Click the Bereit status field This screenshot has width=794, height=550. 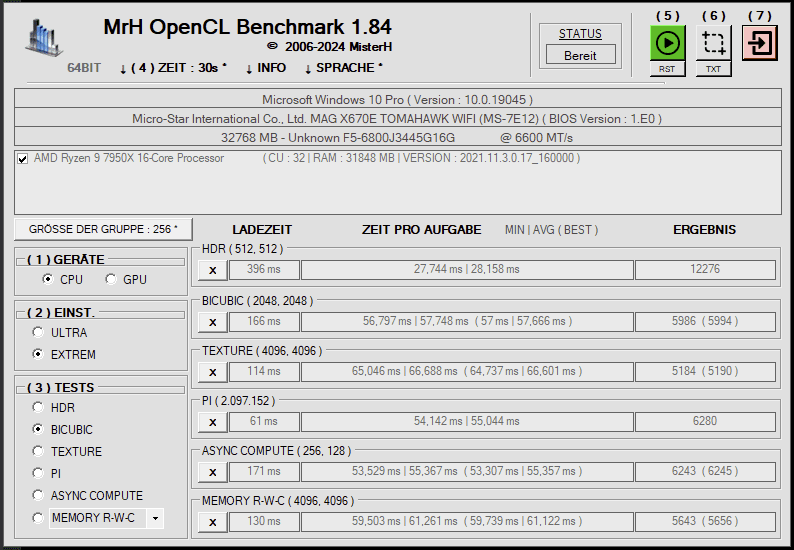(580, 55)
